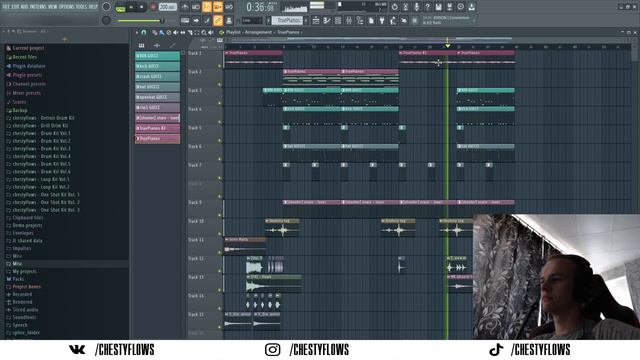Viewport: 640px width, 360px height.
Task: Select the playlist playback speaker tool
Action: [211, 32]
